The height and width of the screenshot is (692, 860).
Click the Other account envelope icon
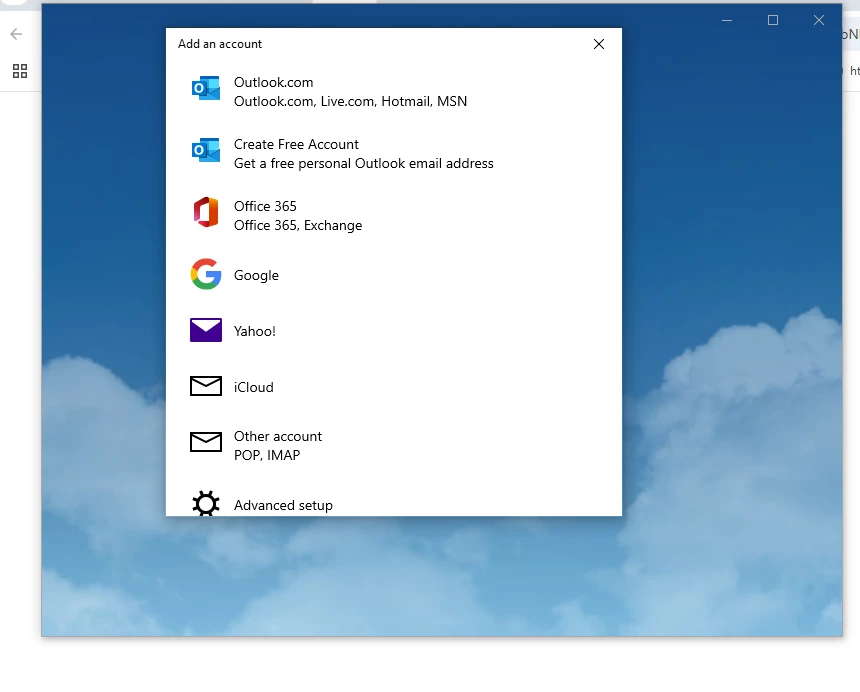click(206, 442)
